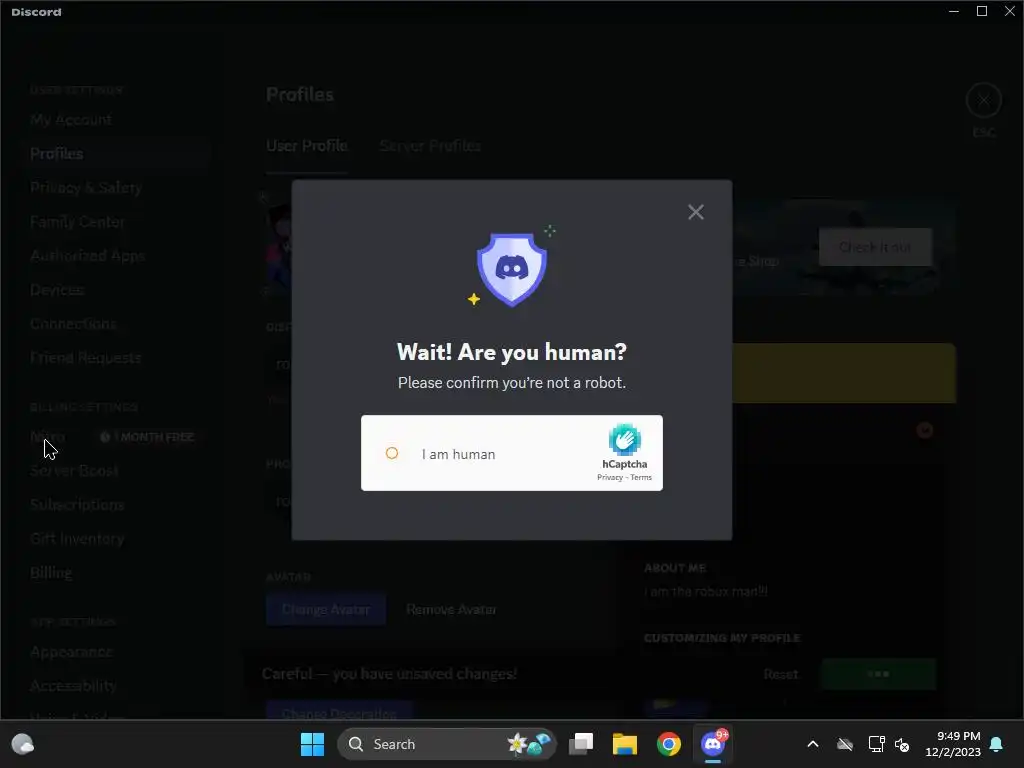Reset the unsaved profile changes
Viewport: 1024px width, 768px height.
(780, 674)
